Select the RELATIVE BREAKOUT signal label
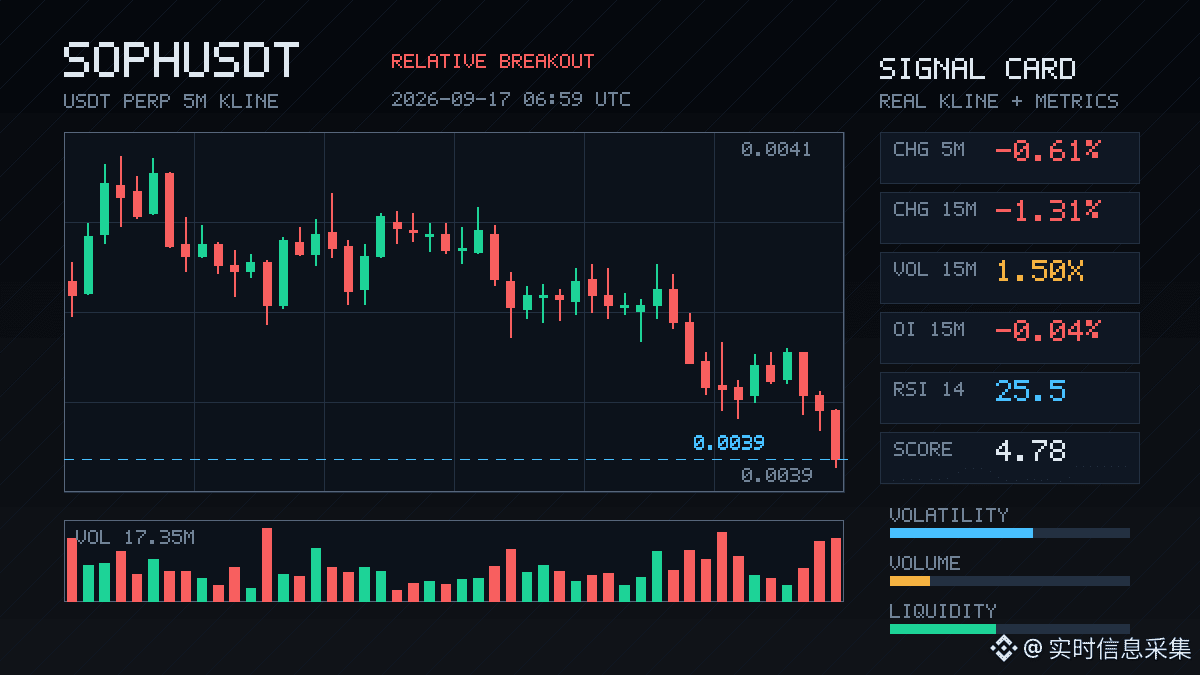This screenshot has height=675, width=1200. pyautogui.click(x=492, y=62)
